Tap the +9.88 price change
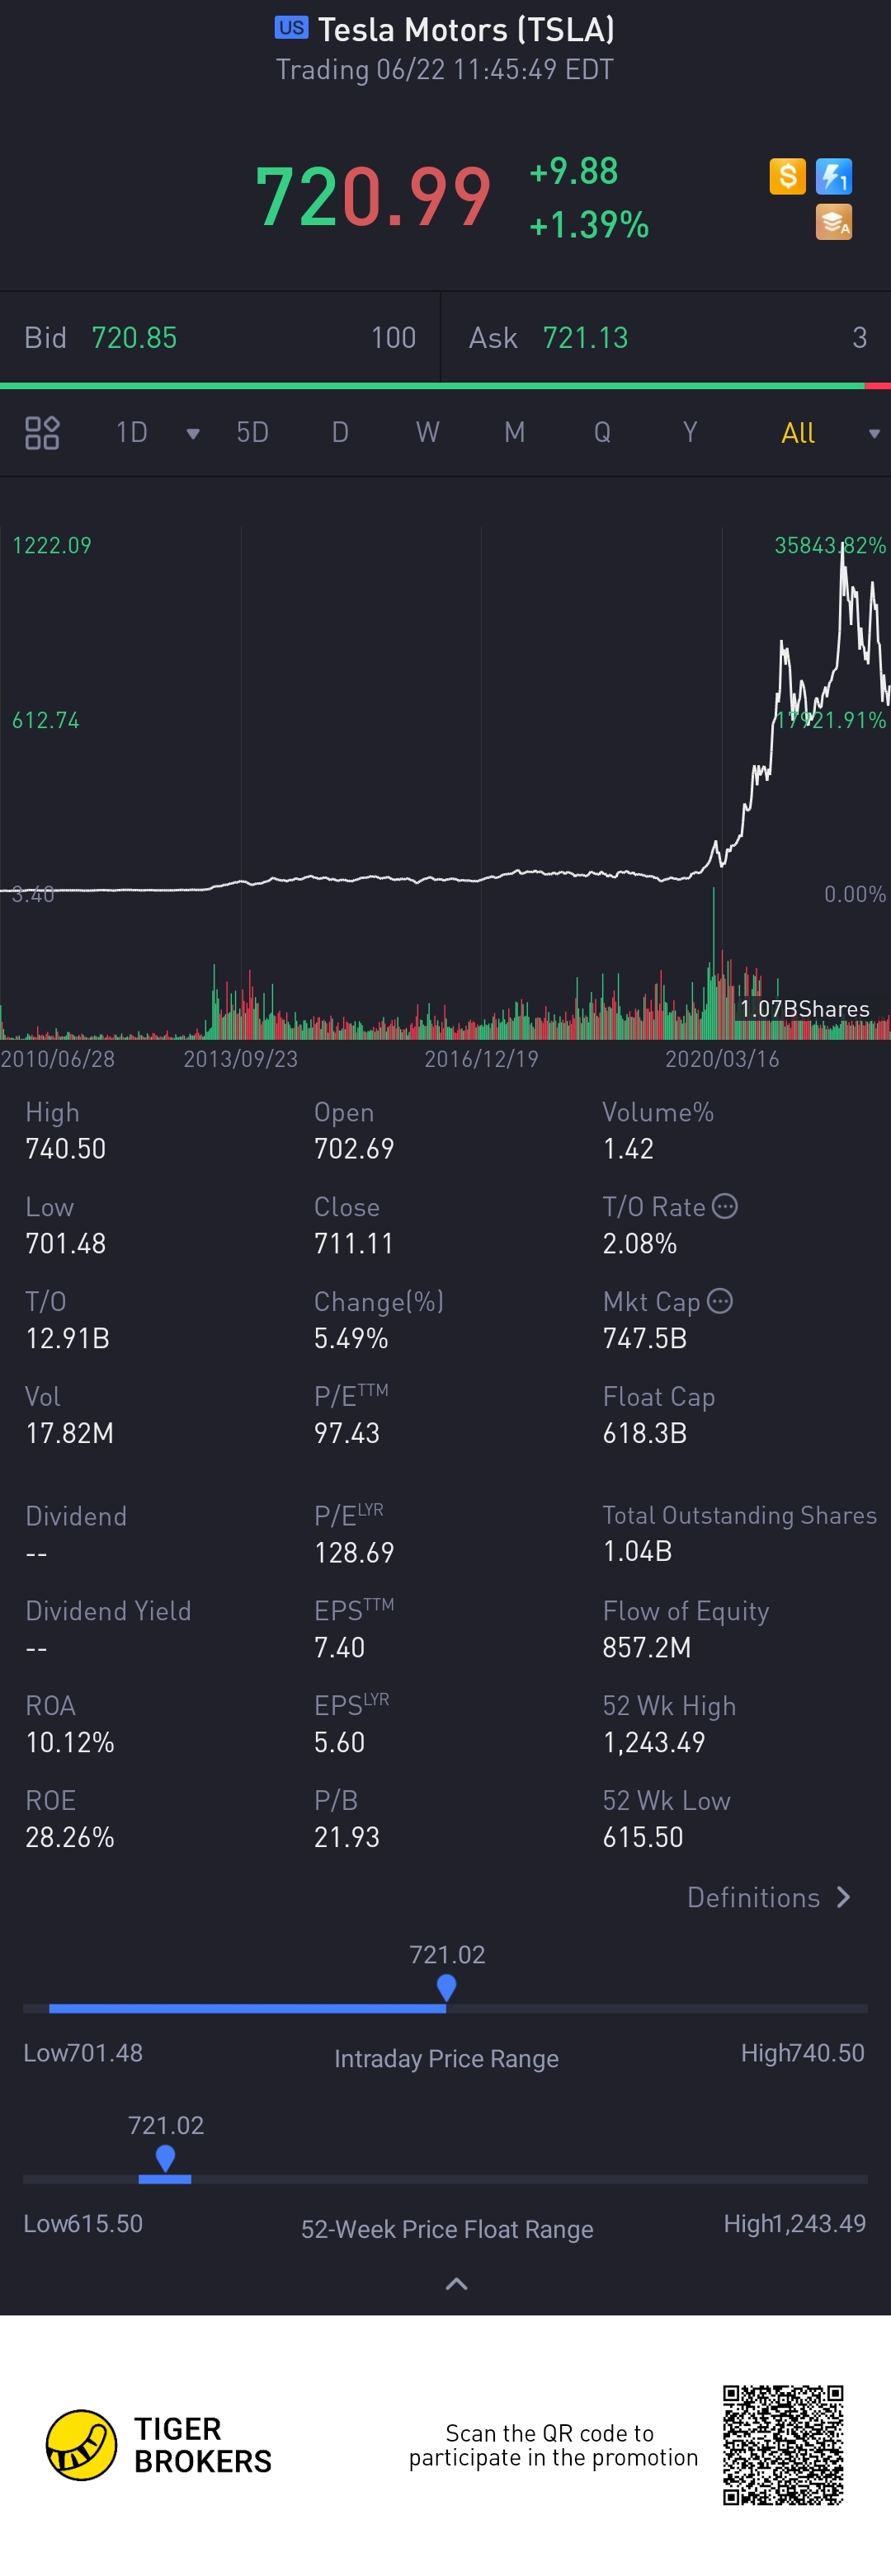 pyautogui.click(x=573, y=171)
